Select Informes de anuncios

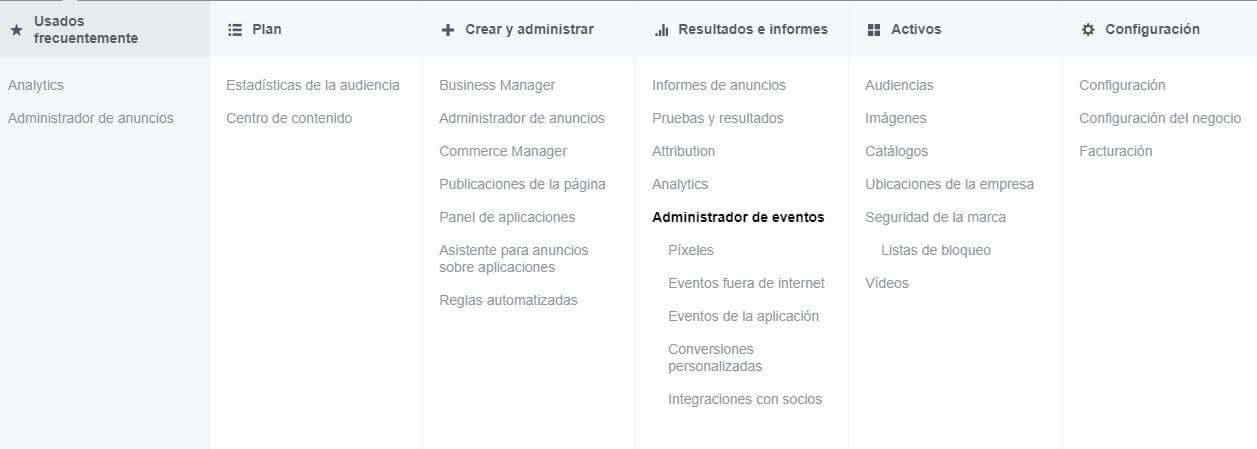coord(719,85)
